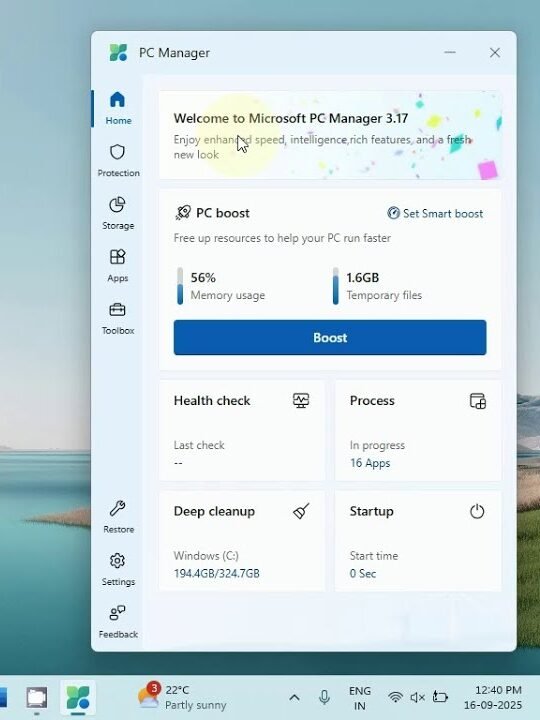Screen dimensions: 540x720
Task: Click the Last check label
Action: point(199,445)
